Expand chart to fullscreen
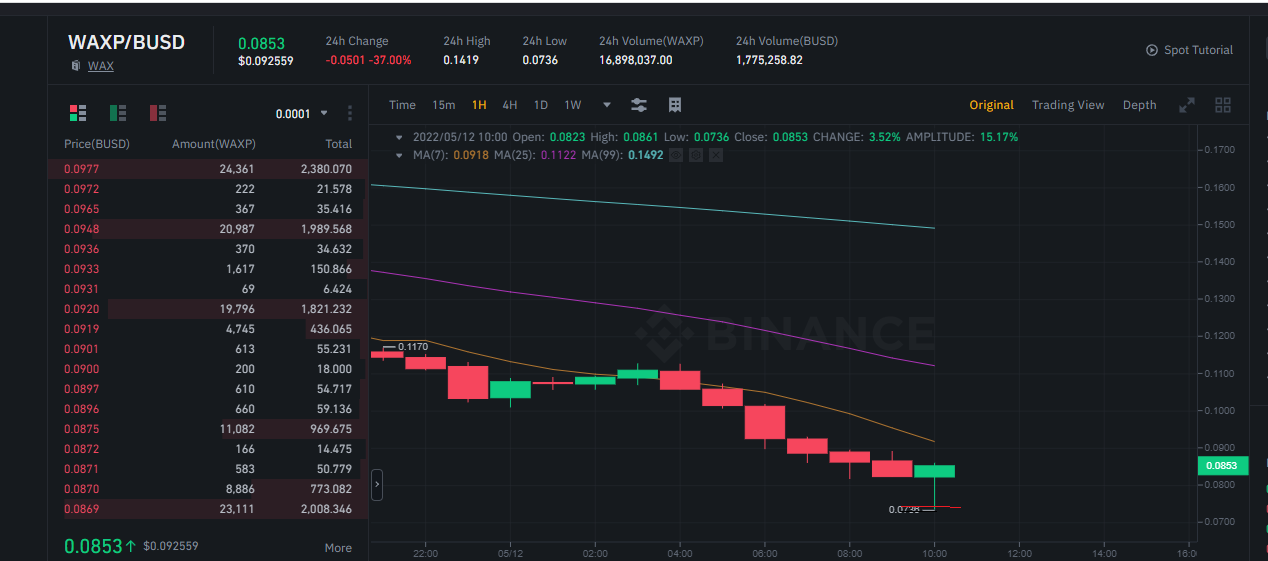Screen dimensions: 1268x561 pos(1187,105)
